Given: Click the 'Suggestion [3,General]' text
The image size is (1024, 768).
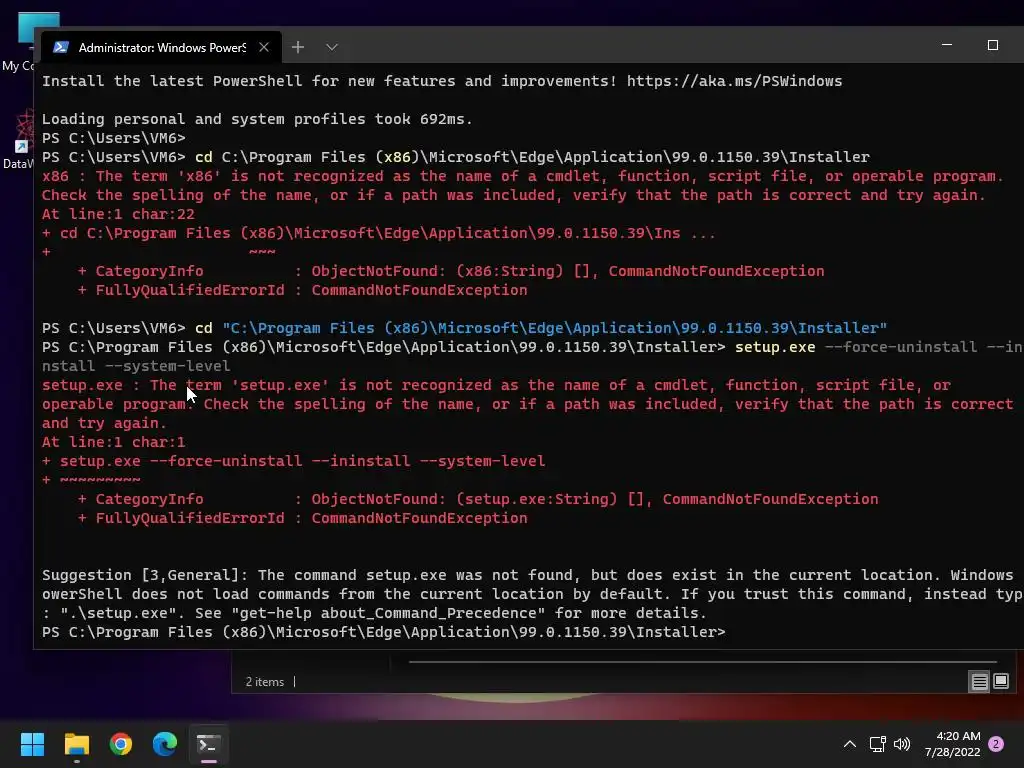Looking at the screenshot, I should pyautogui.click(x=141, y=575).
